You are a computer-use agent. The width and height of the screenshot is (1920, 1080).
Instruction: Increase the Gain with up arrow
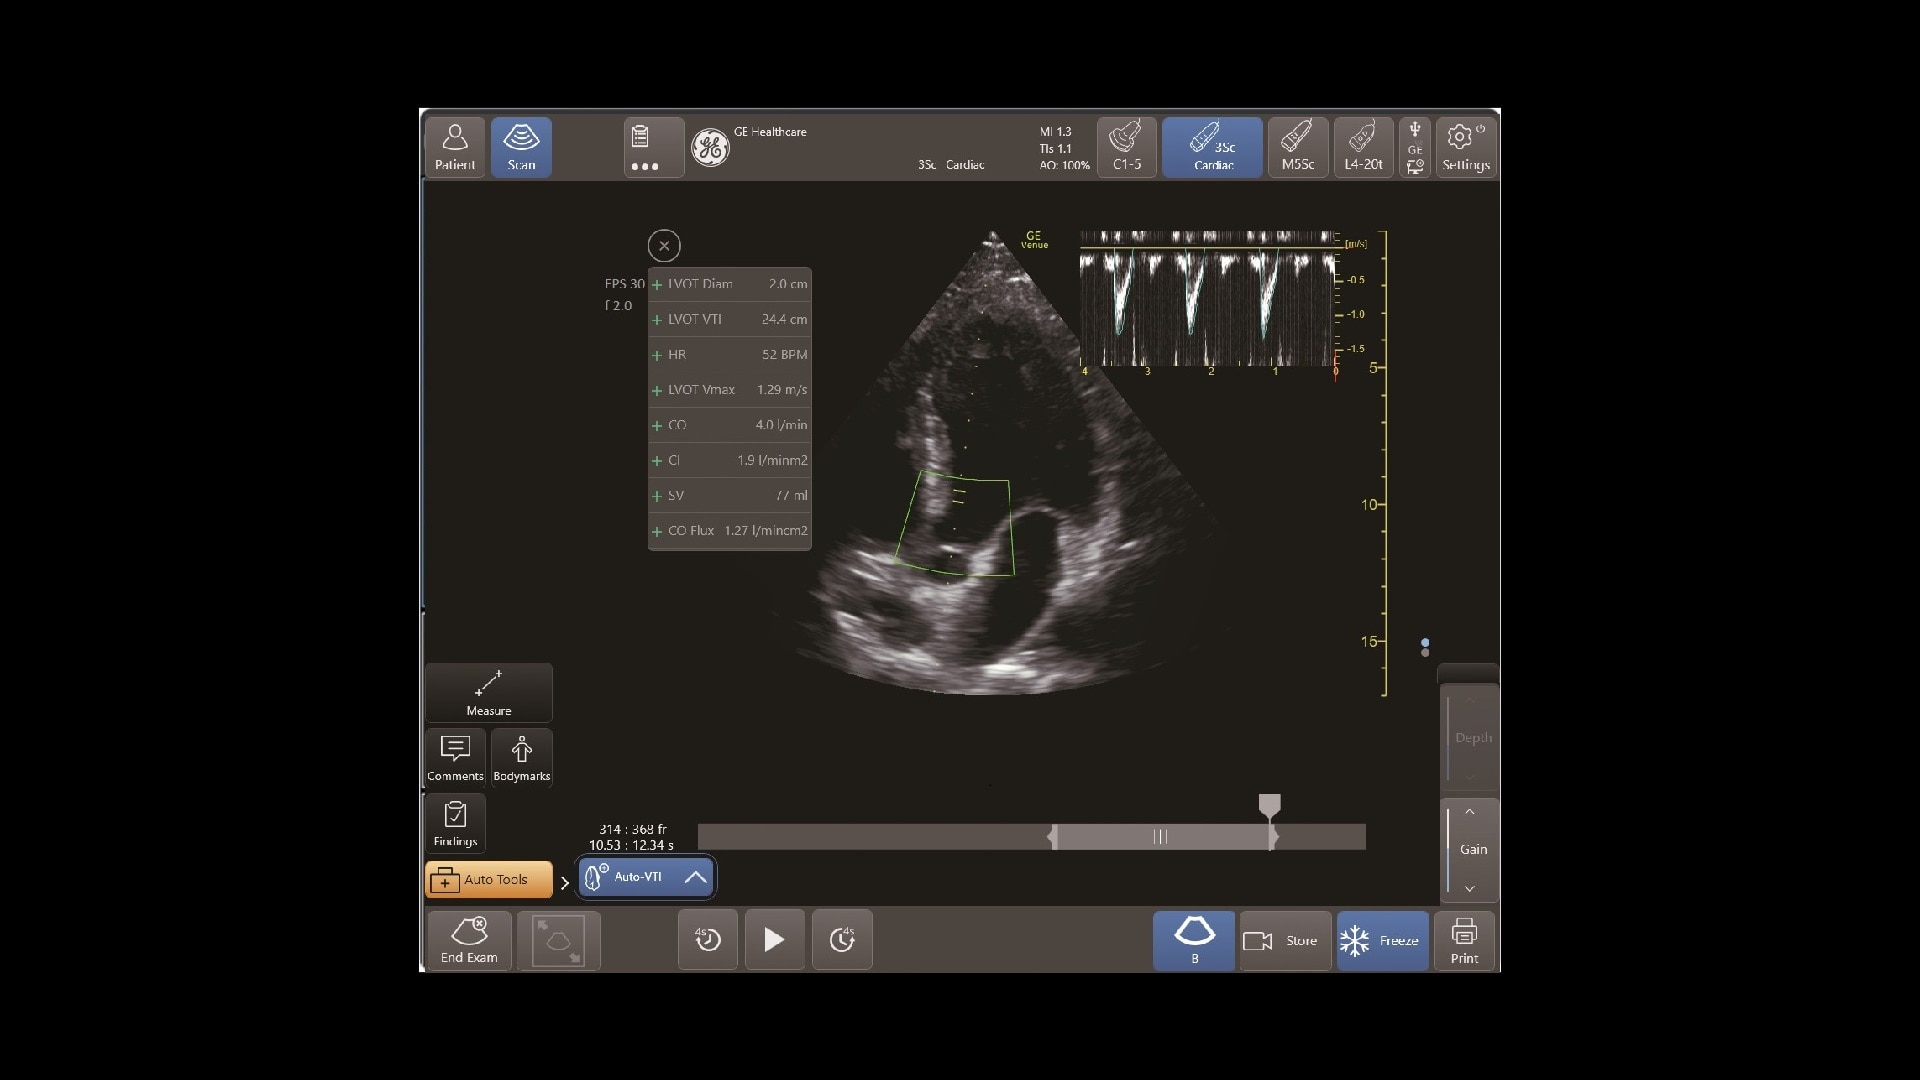[1470, 812]
